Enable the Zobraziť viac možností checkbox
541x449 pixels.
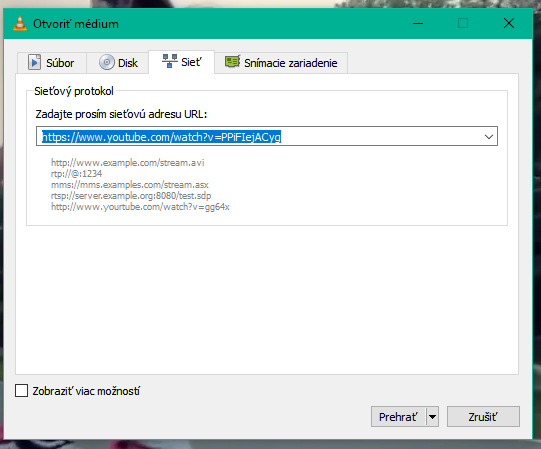(x=21, y=391)
